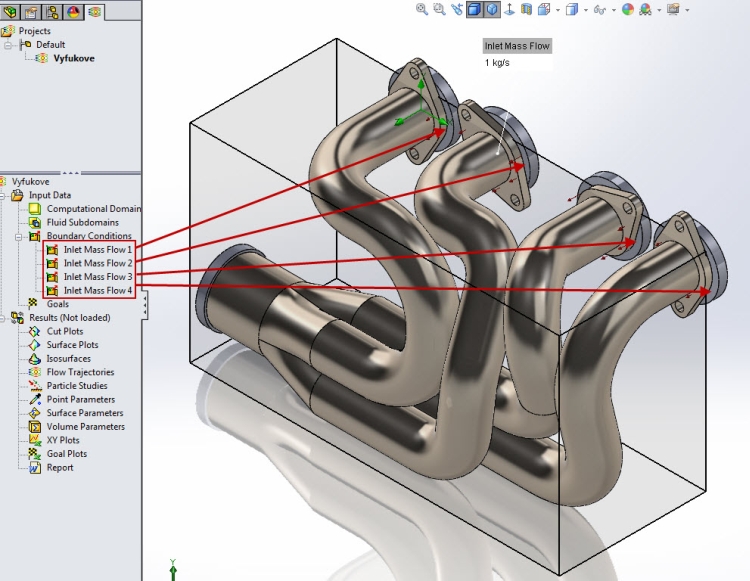This screenshot has height=581, width=750.
Task: Open the View Settings dropdown arrow
Action: [x=688, y=10]
